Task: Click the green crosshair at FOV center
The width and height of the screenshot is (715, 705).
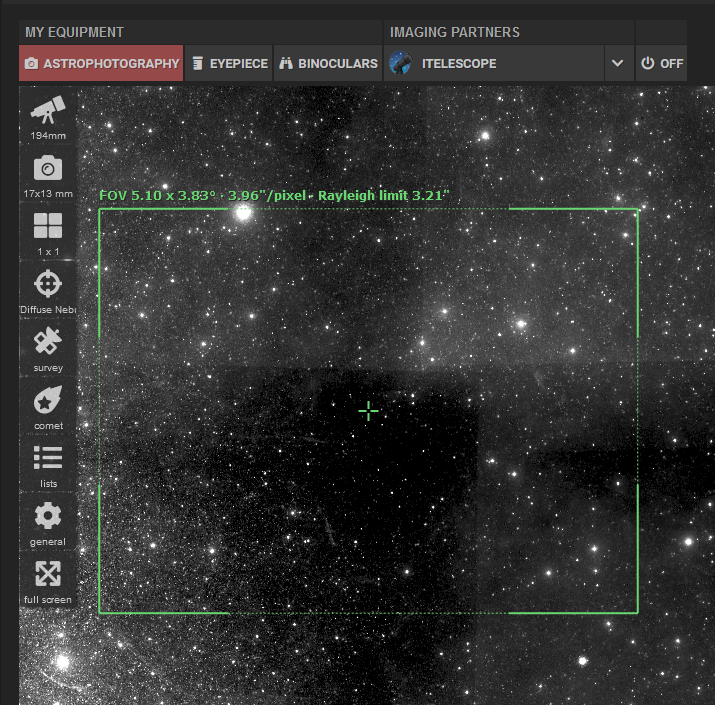Action: click(368, 411)
